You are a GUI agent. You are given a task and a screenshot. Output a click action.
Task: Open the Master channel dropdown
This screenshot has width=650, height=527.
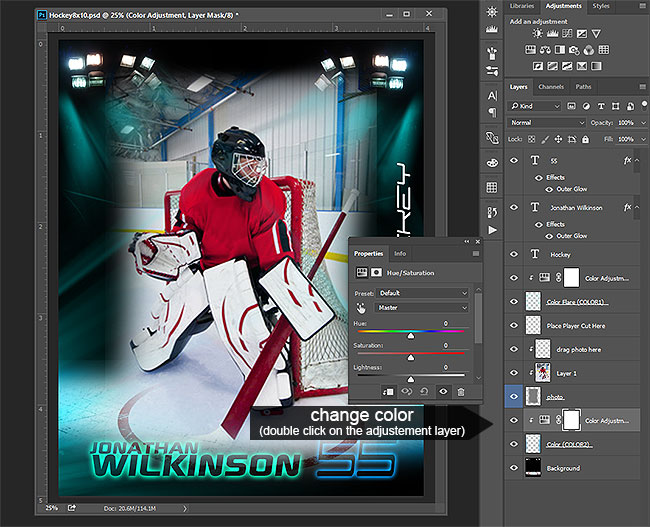422,308
